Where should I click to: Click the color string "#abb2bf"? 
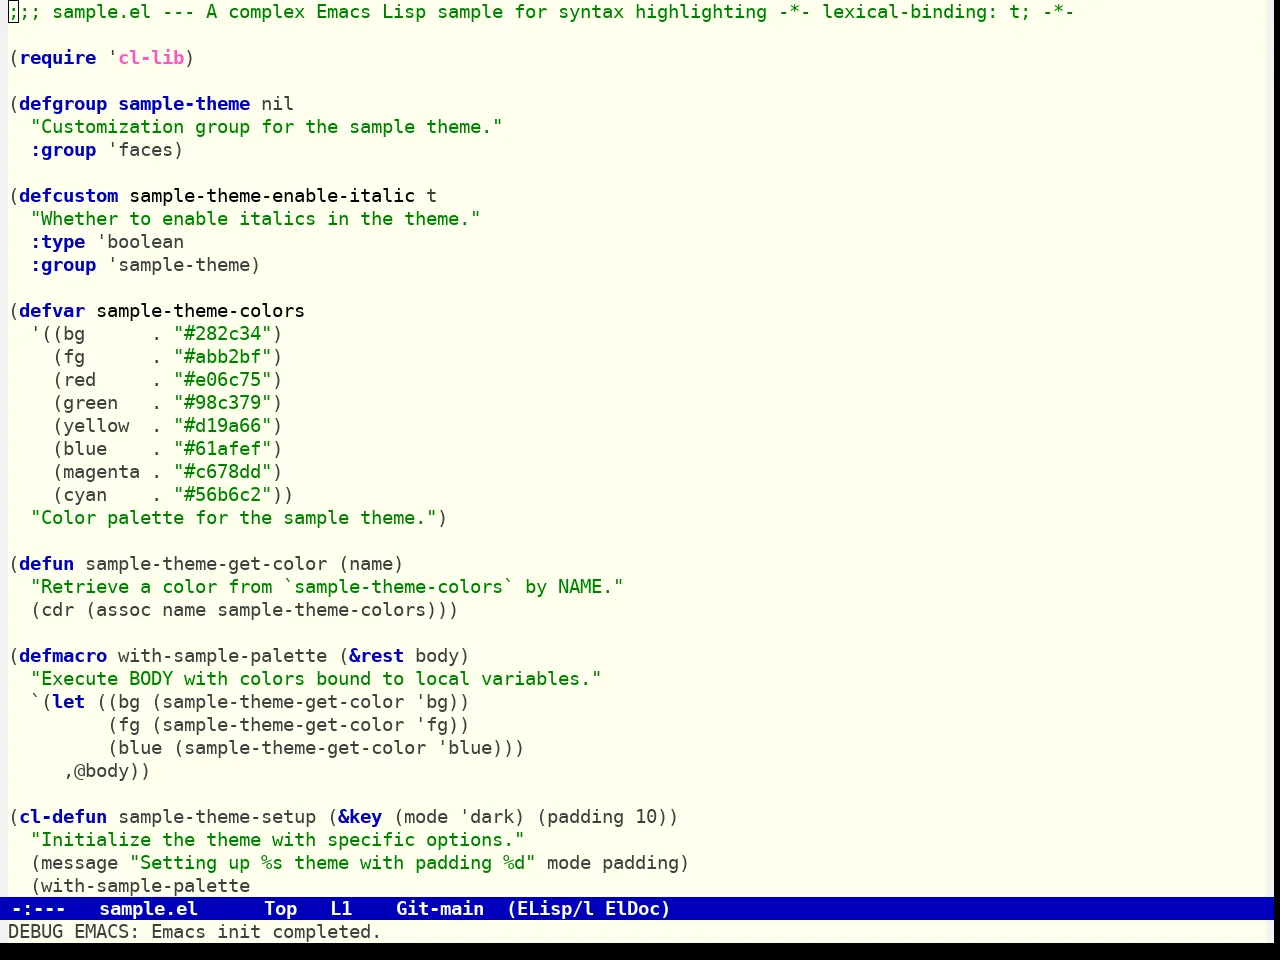point(222,357)
